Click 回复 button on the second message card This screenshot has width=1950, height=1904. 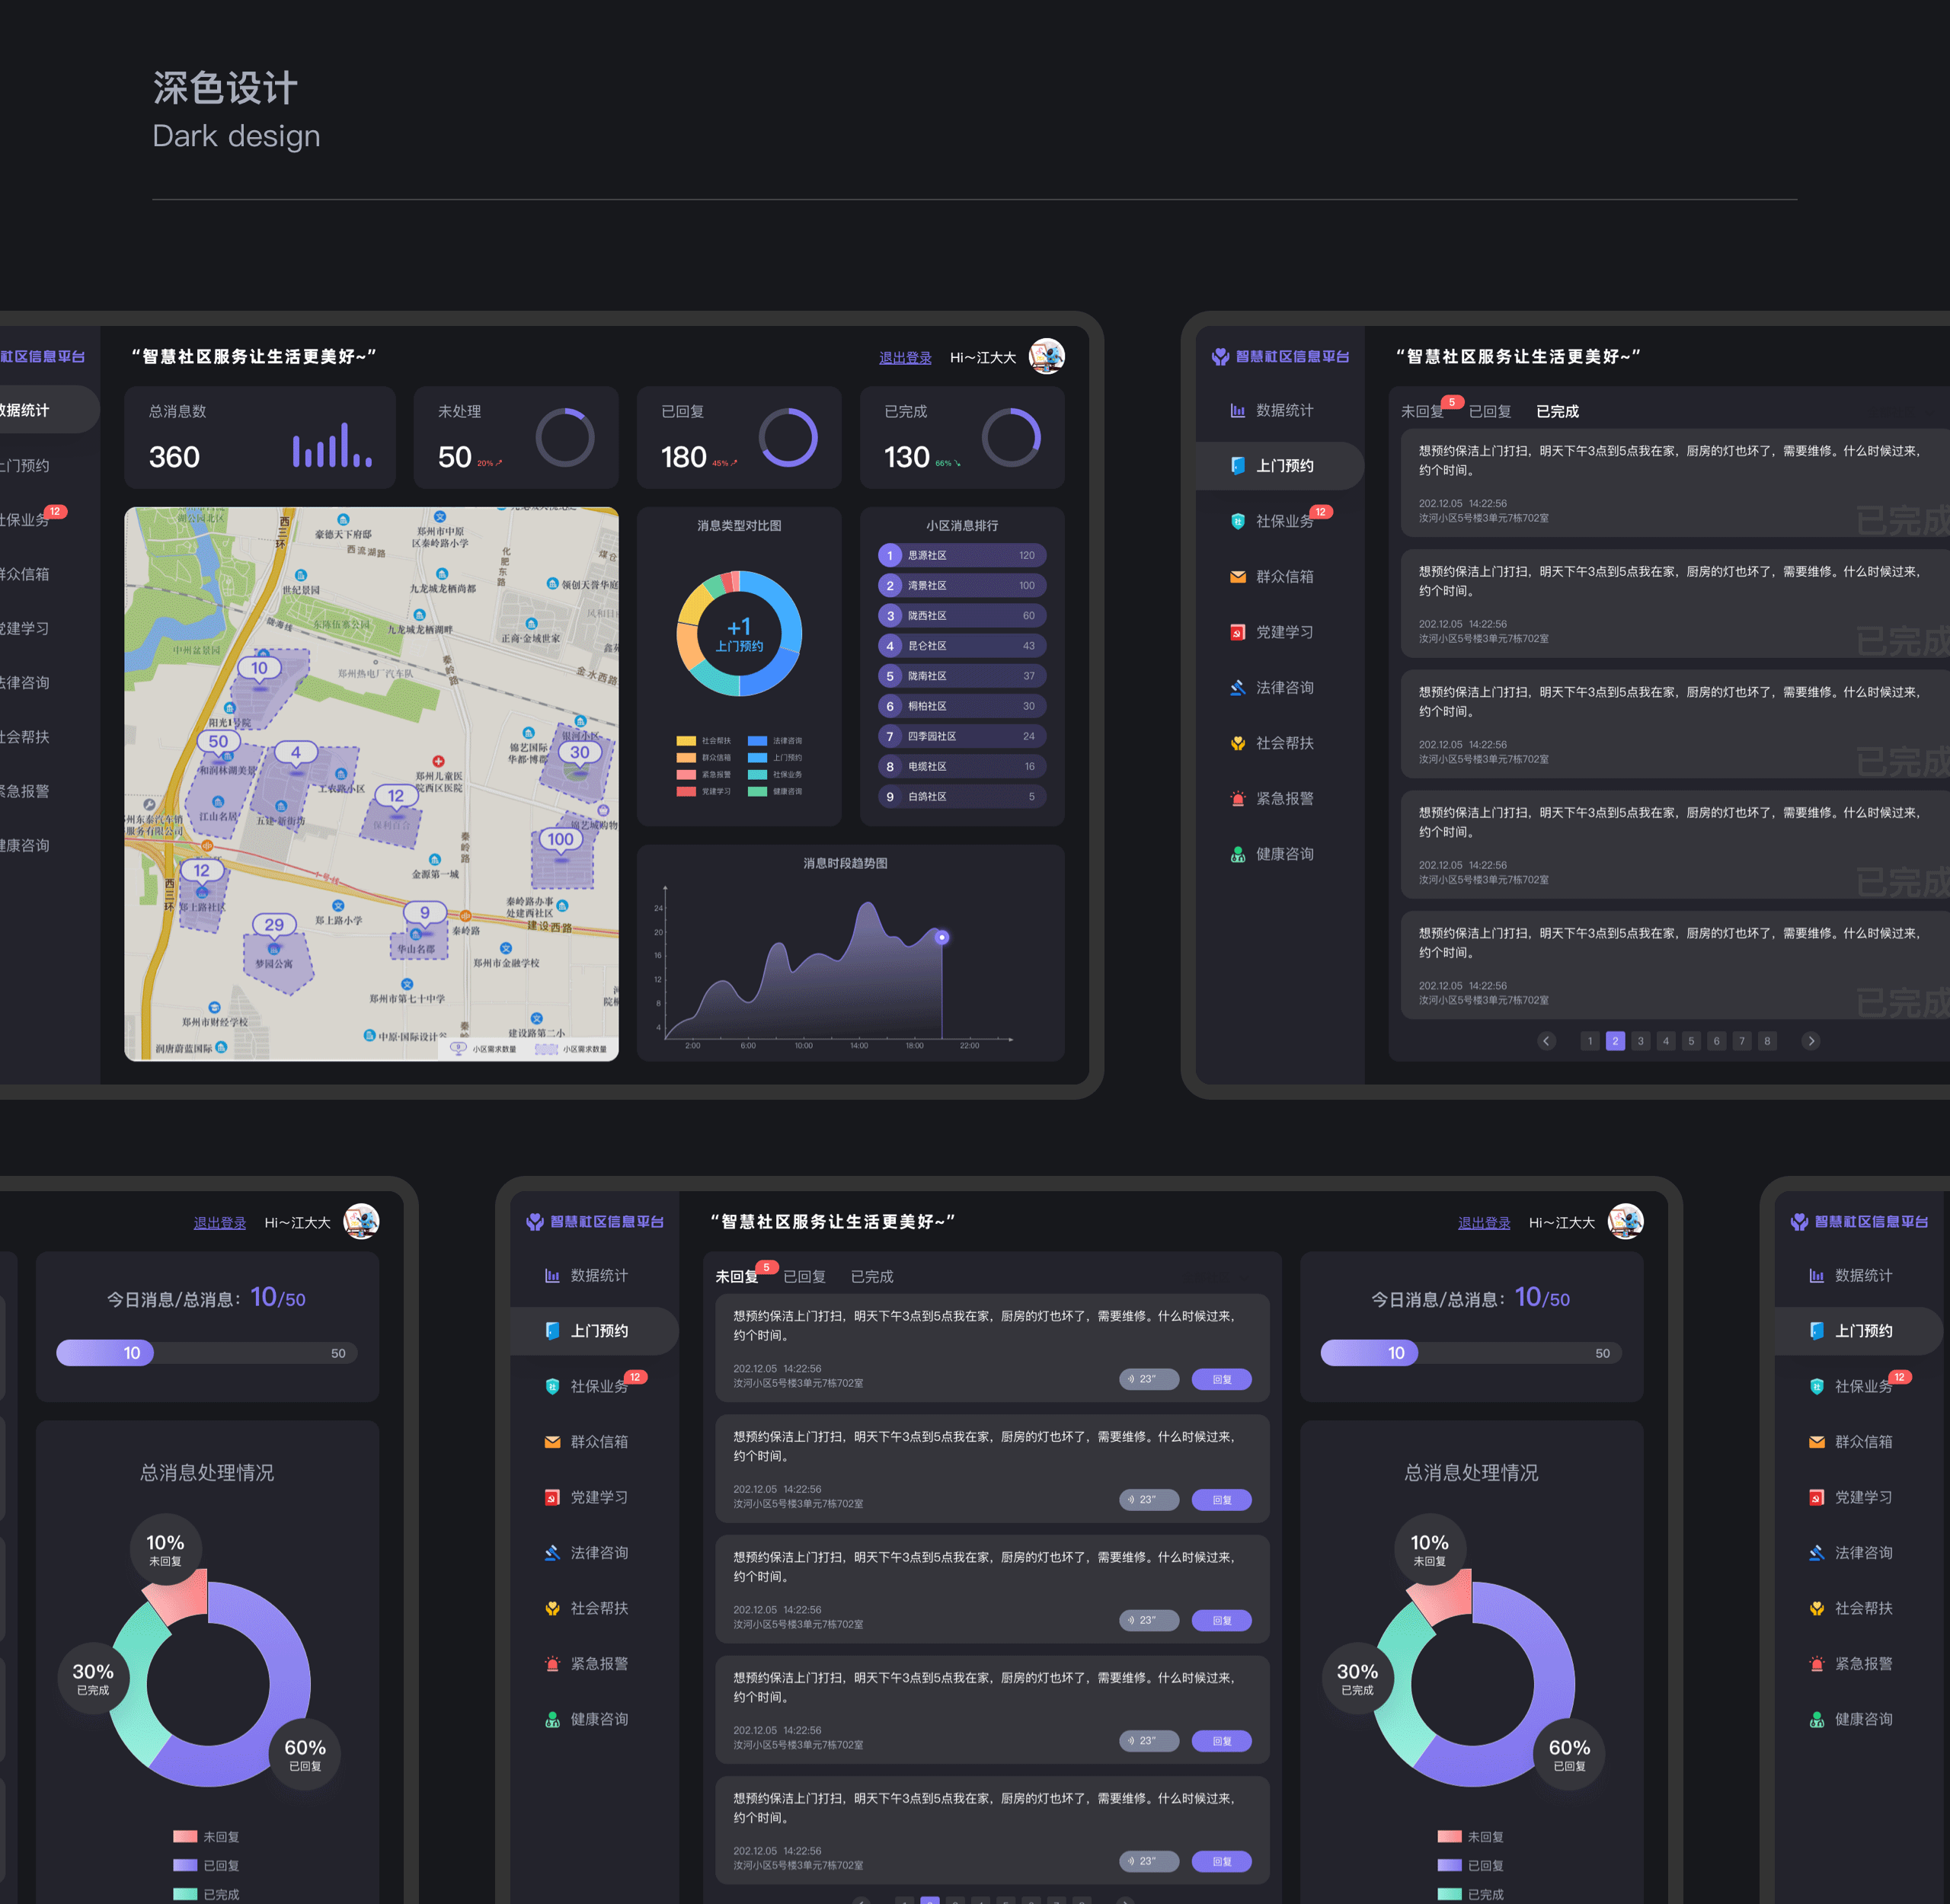1222,1500
